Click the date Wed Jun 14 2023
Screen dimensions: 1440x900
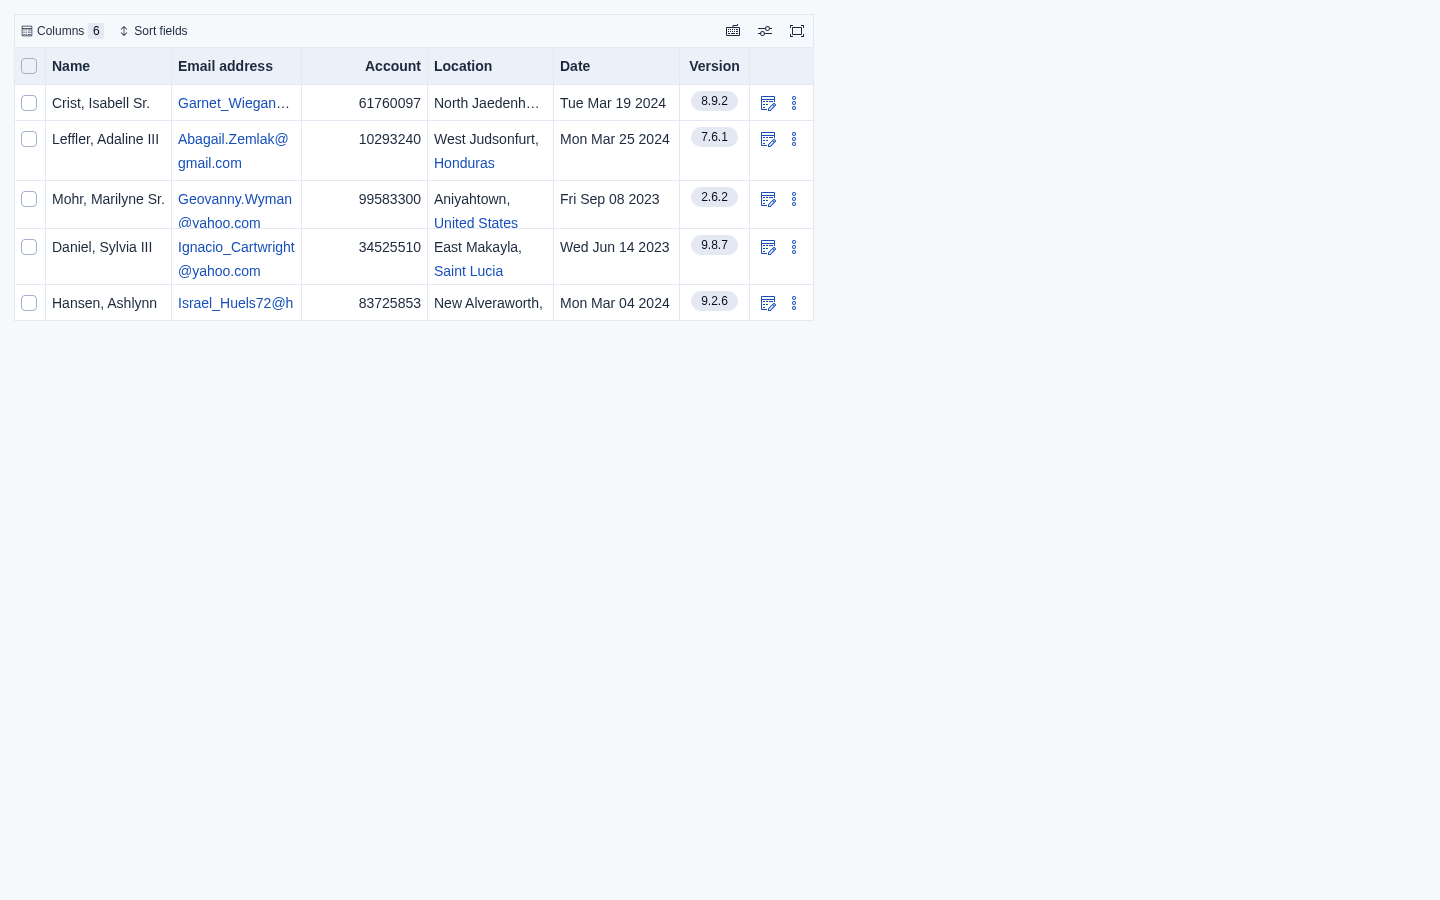tap(615, 247)
